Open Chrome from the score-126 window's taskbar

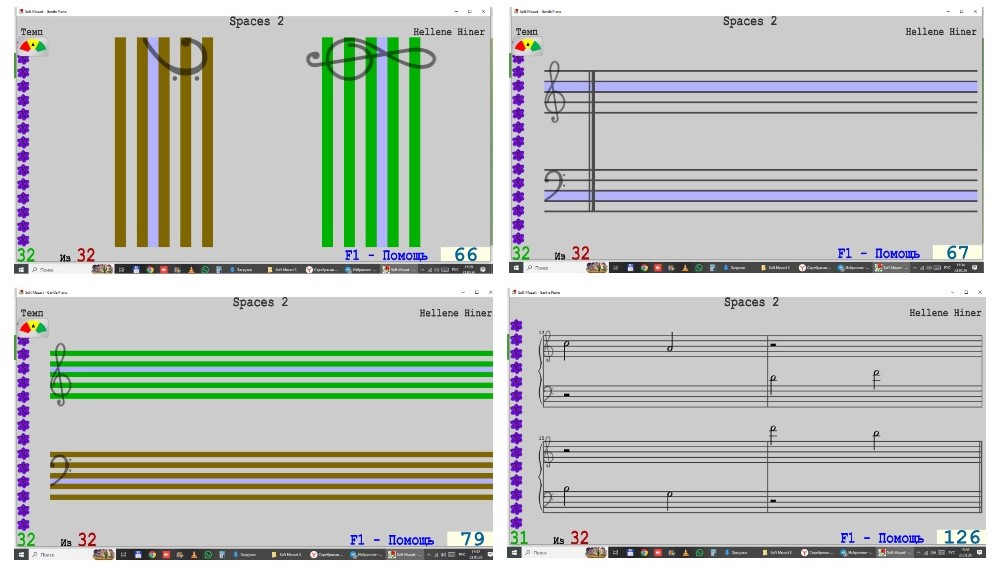tap(645, 553)
